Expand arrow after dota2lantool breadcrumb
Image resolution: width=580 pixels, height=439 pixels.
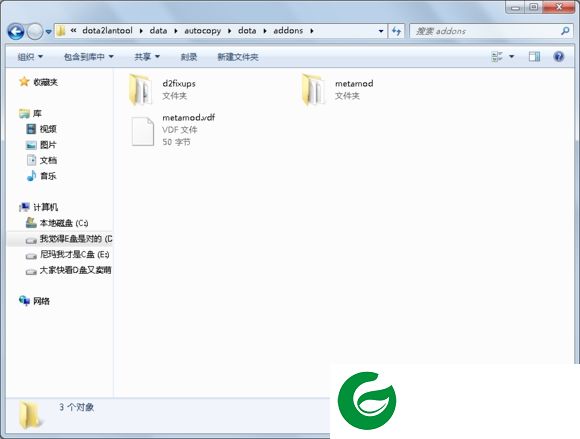(x=141, y=31)
